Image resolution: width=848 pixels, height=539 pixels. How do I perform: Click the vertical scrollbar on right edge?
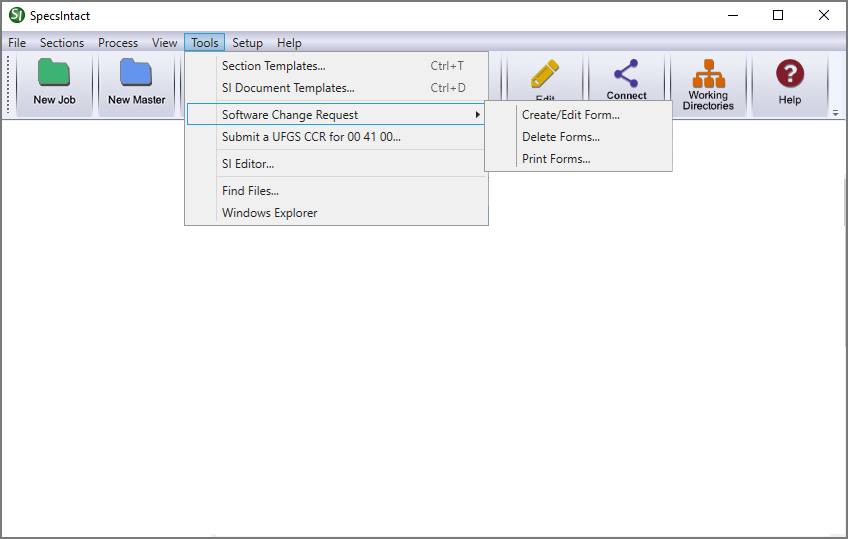[845, 263]
